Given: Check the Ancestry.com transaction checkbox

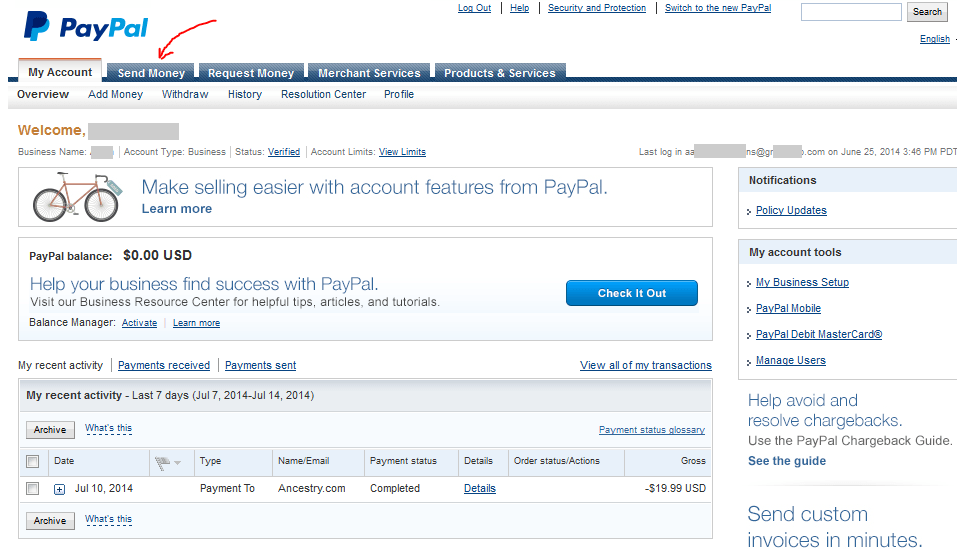Looking at the screenshot, I should pyautogui.click(x=33, y=489).
